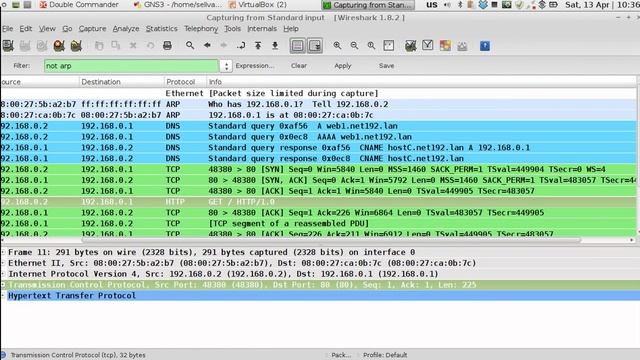Open the Edit menu
The height and width of the screenshot is (360, 640).
(26, 29)
